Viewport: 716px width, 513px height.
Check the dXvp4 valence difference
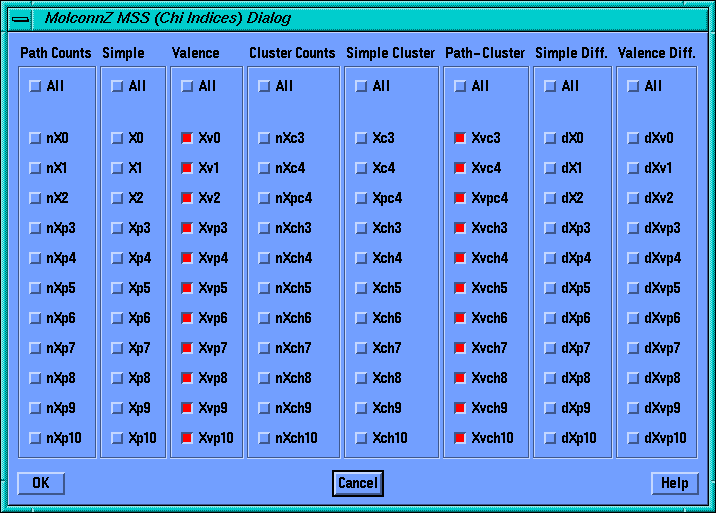(634, 258)
